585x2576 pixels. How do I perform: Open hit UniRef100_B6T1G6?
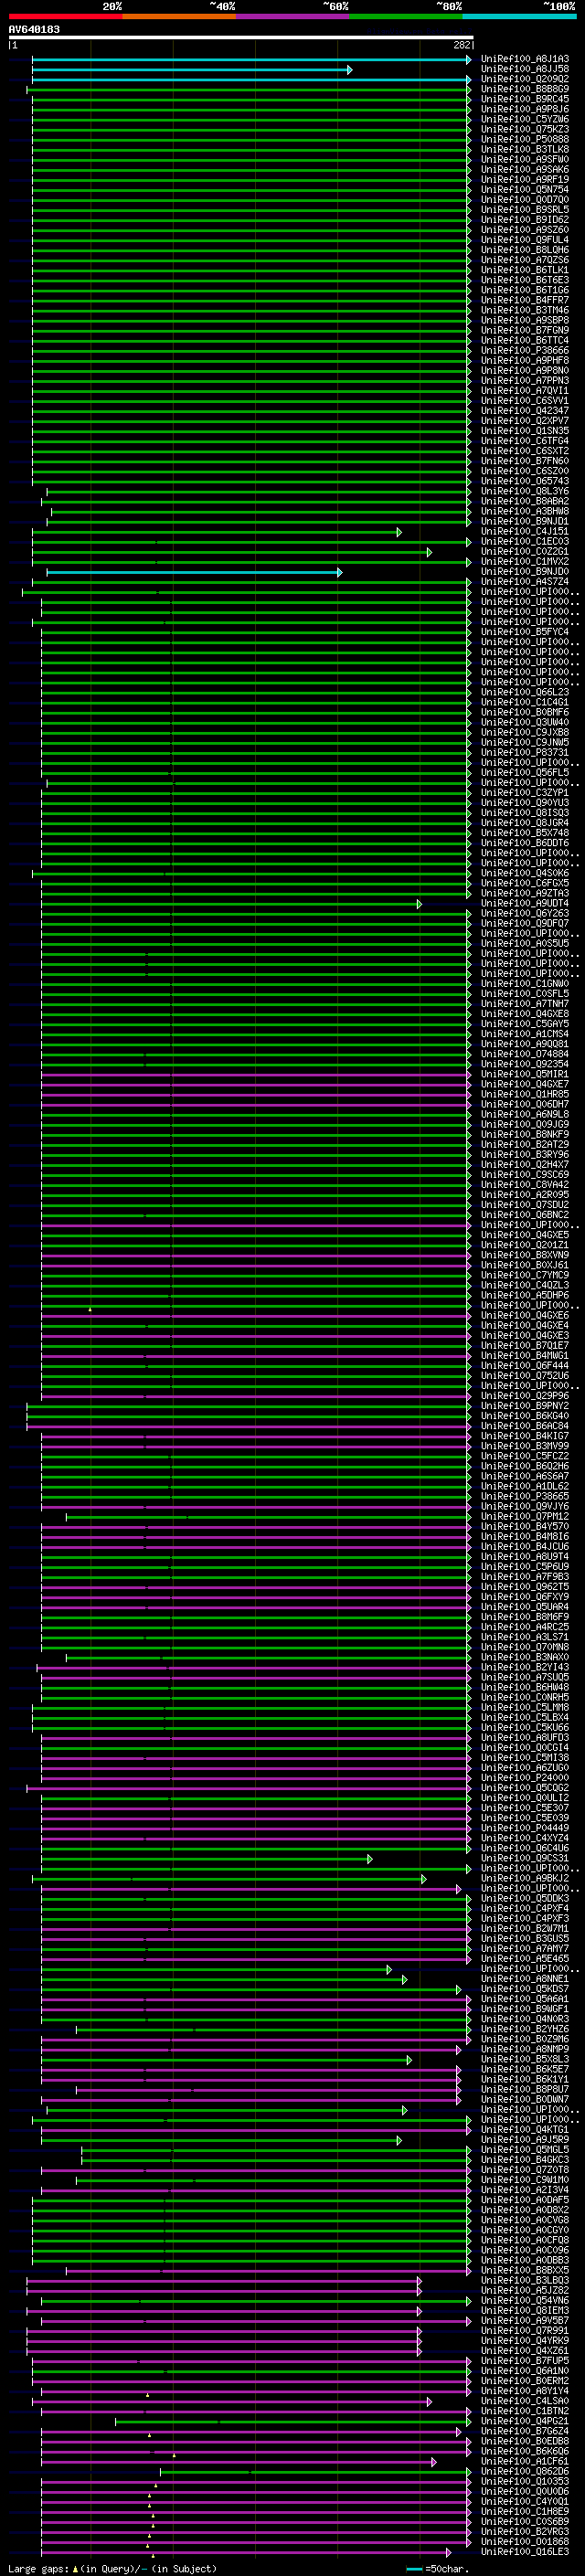(x=525, y=290)
